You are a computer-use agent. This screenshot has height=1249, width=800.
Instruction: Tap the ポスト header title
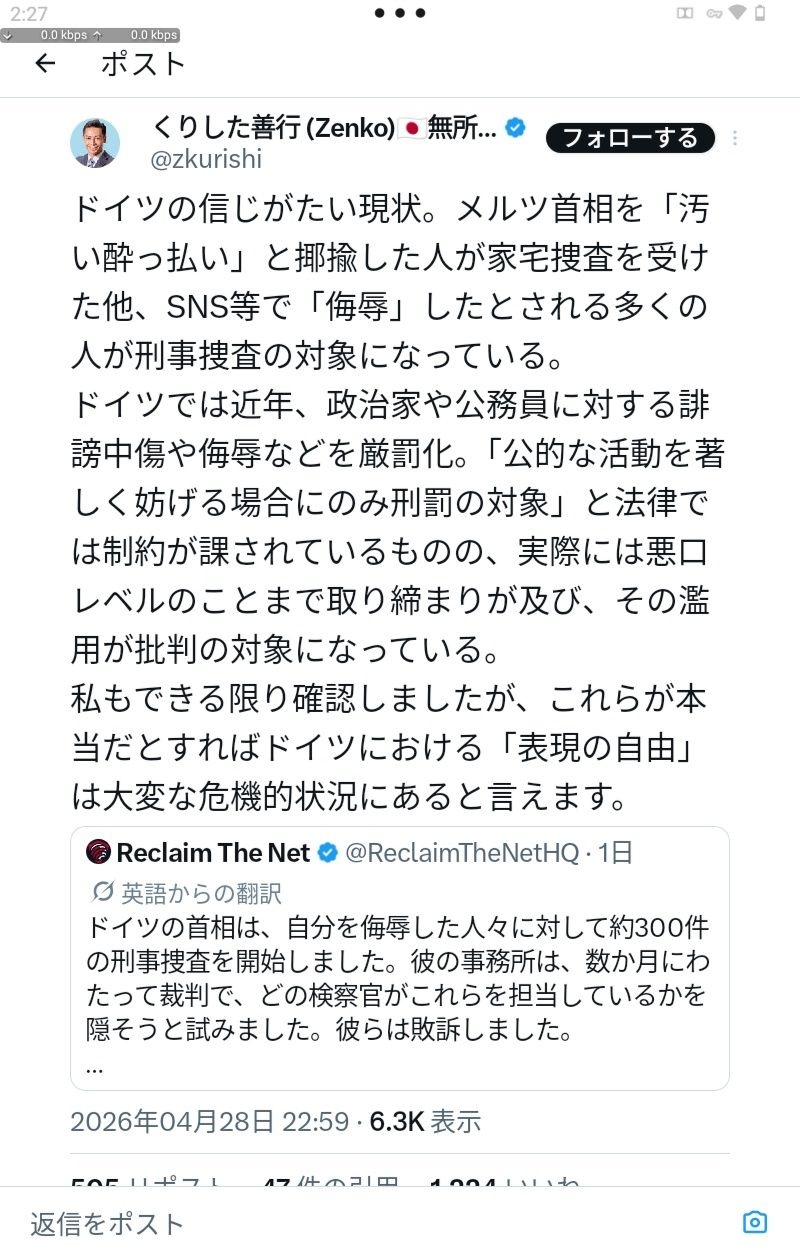tap(143, 64)
